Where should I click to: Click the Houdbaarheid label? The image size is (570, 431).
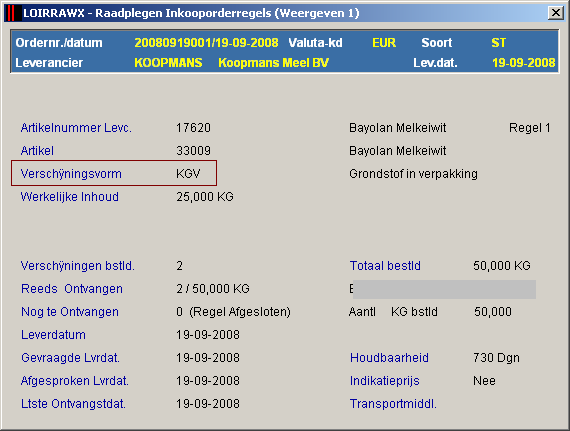pyautogui.click(x=389, y=358)
